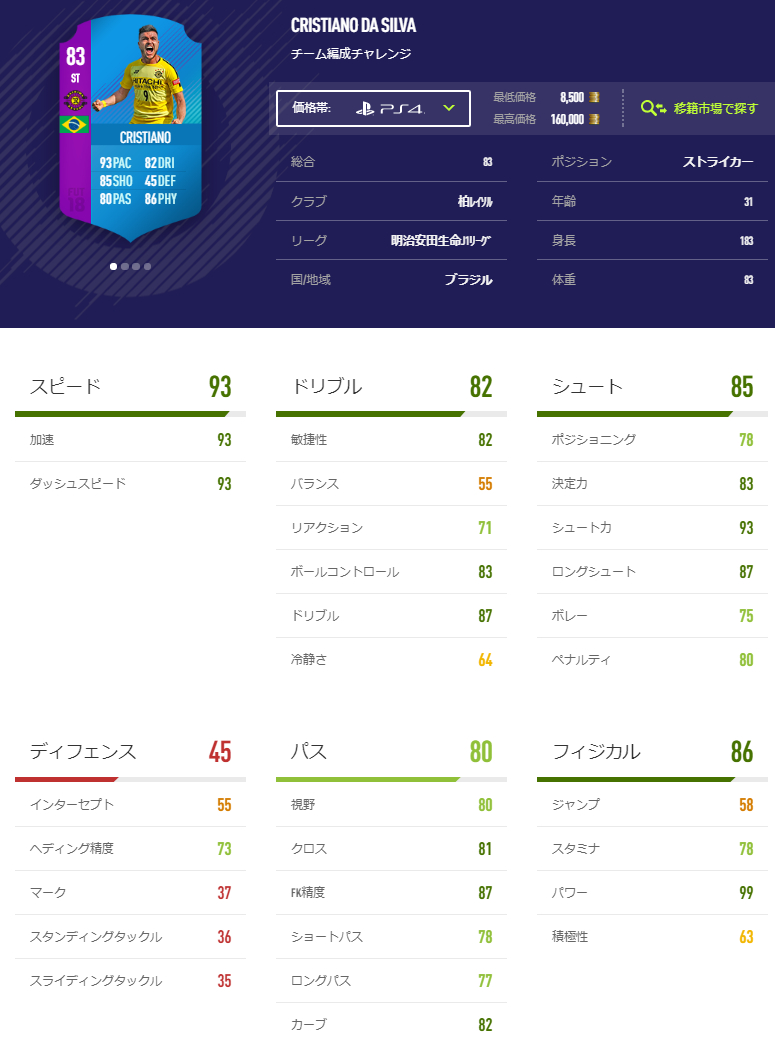Open the 価格帯 platform dropdown
The height and width of the screenshot is (1039, 775).
point(373,108)
